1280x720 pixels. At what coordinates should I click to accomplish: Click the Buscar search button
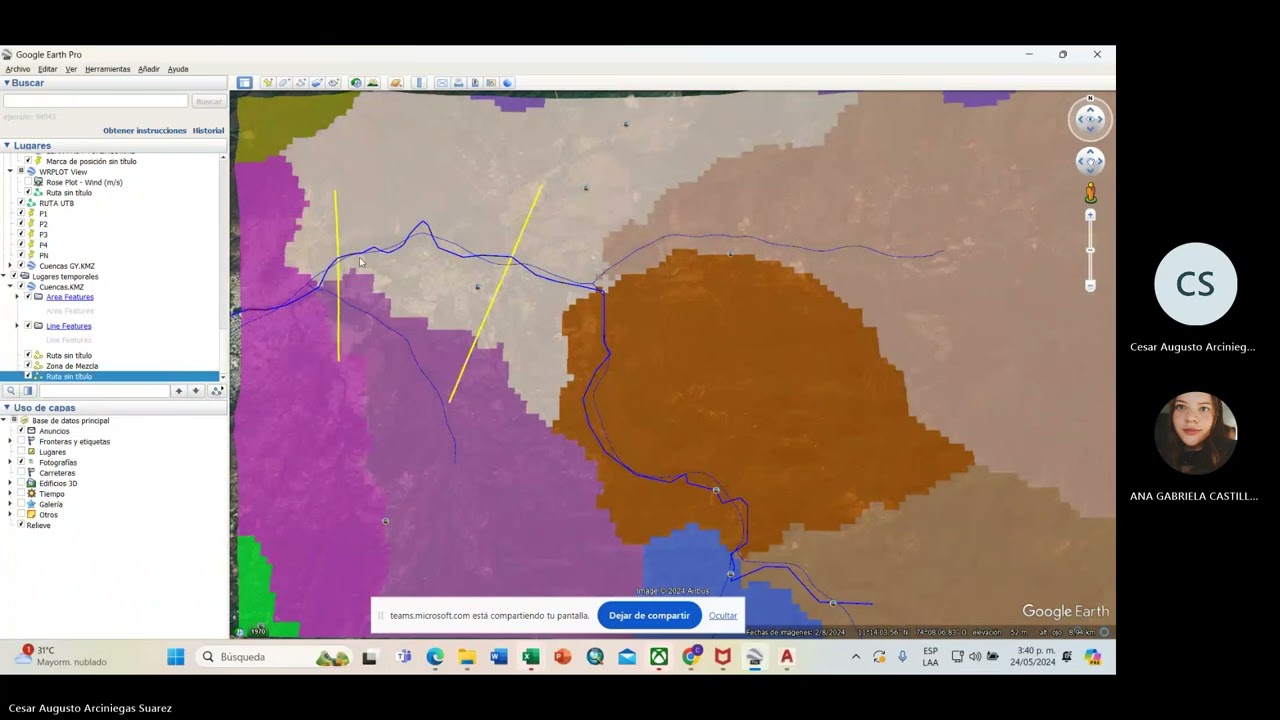point(208,101)
